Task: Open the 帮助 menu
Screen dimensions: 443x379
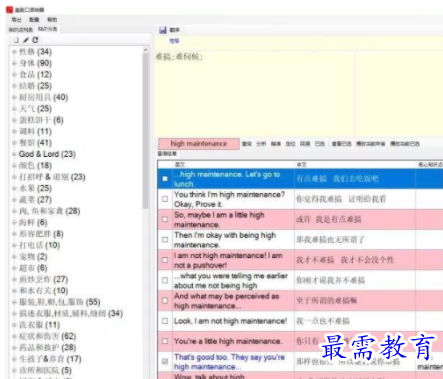Action: [x=52, y=20]
